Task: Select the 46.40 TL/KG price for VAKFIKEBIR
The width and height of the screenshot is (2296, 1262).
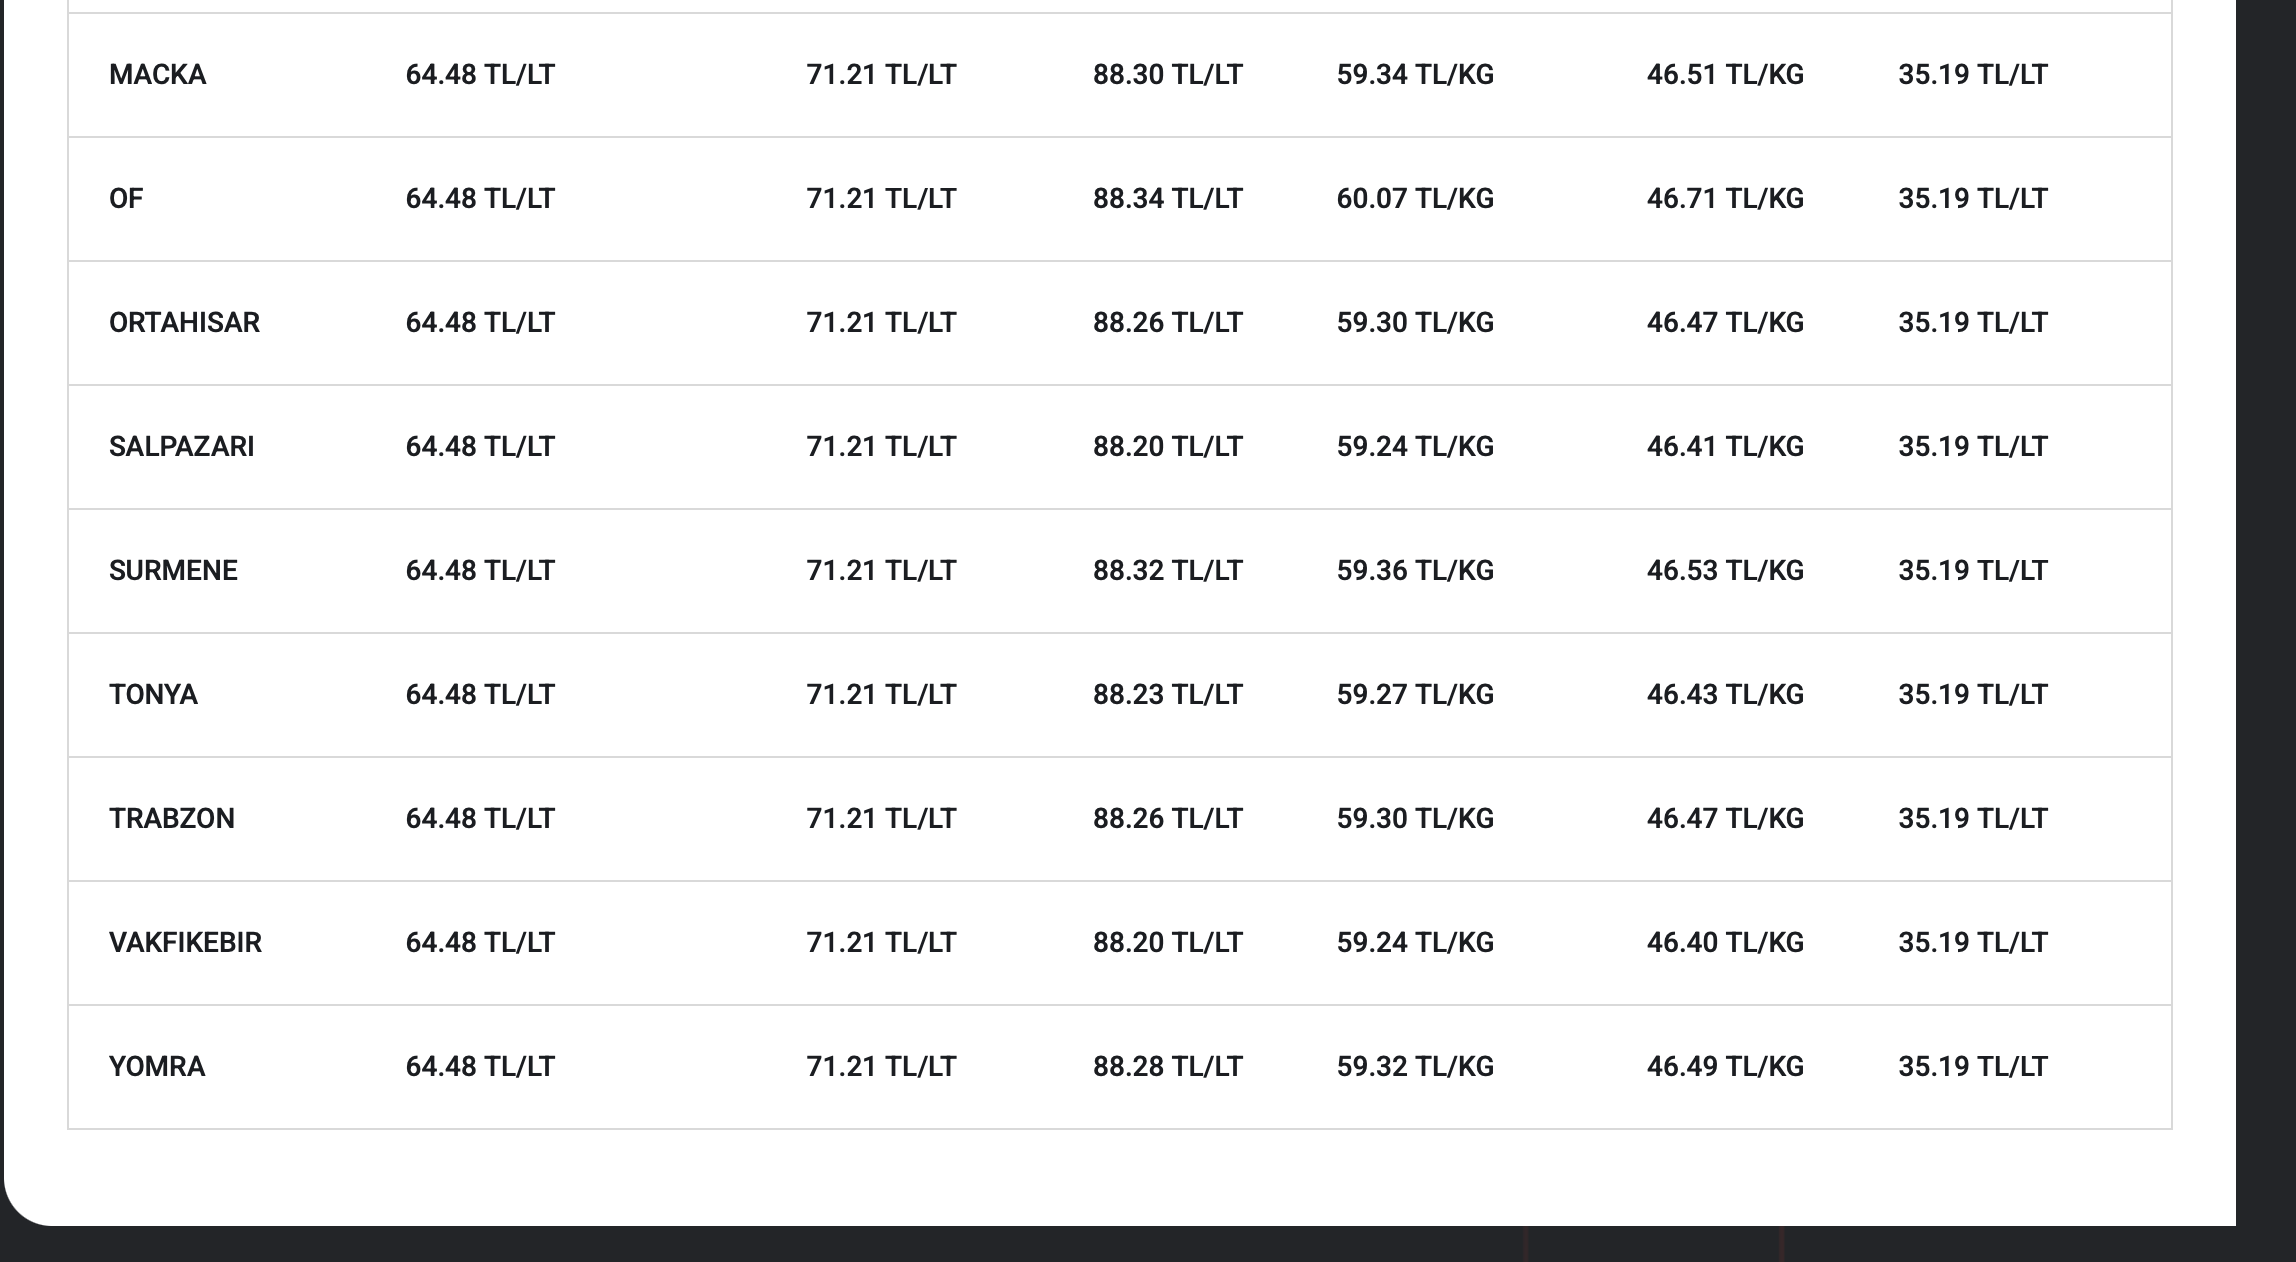Action: pos(1725,943)
